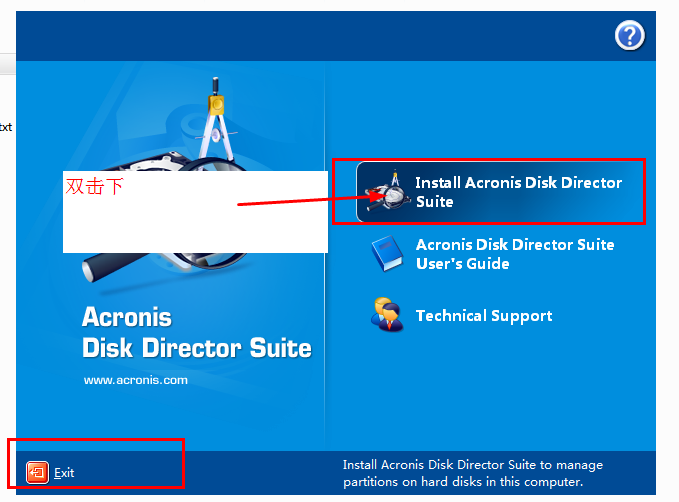
Task: Visit the www.acronis.com link
Action: (x=136, y=380)
